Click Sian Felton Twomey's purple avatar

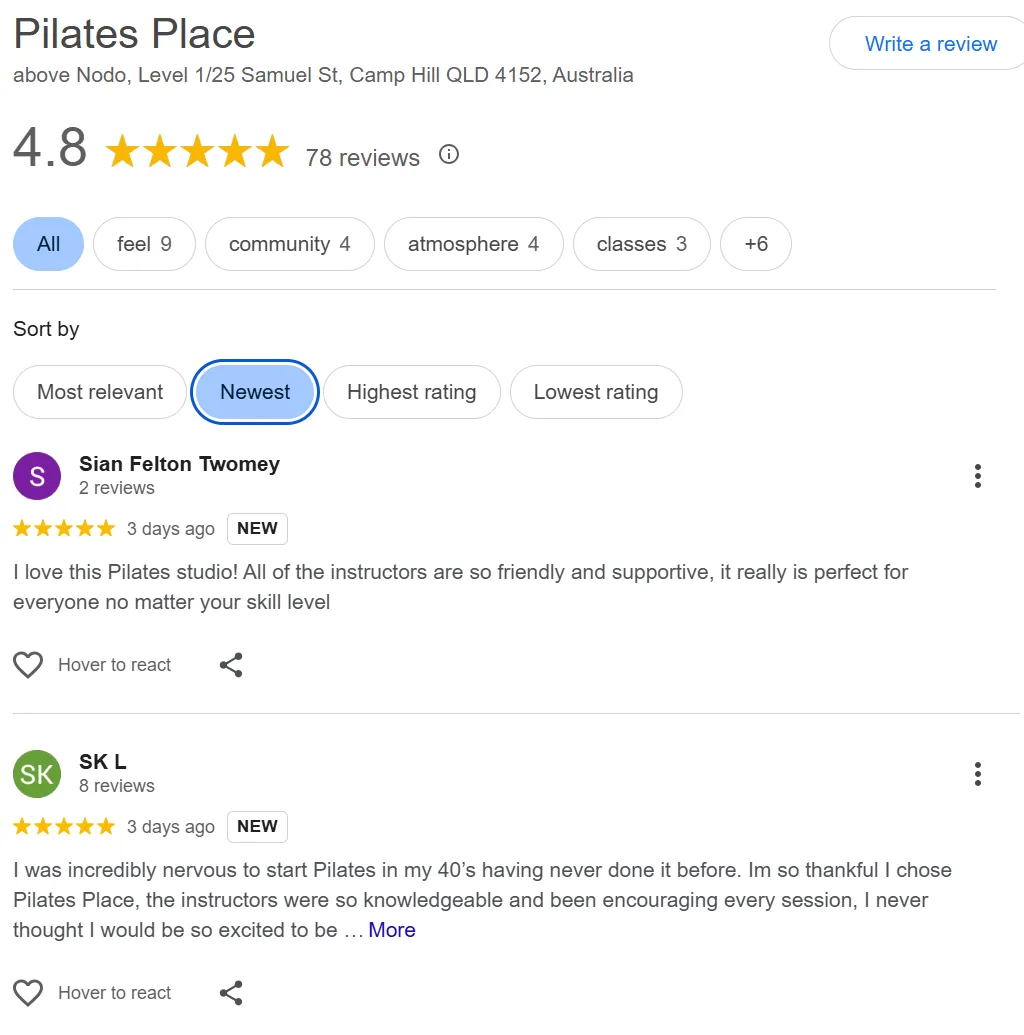pos(37,475)
